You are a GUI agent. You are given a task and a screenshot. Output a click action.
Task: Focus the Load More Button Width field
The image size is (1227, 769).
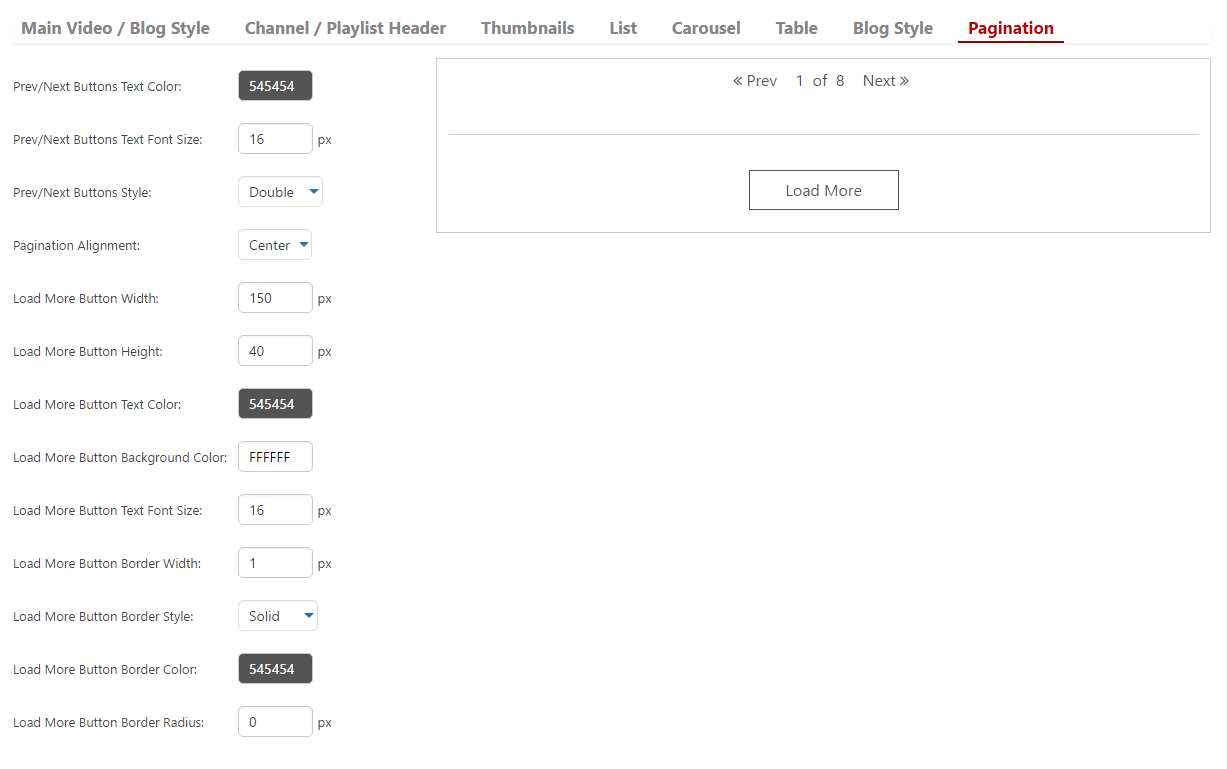(275, 298)
